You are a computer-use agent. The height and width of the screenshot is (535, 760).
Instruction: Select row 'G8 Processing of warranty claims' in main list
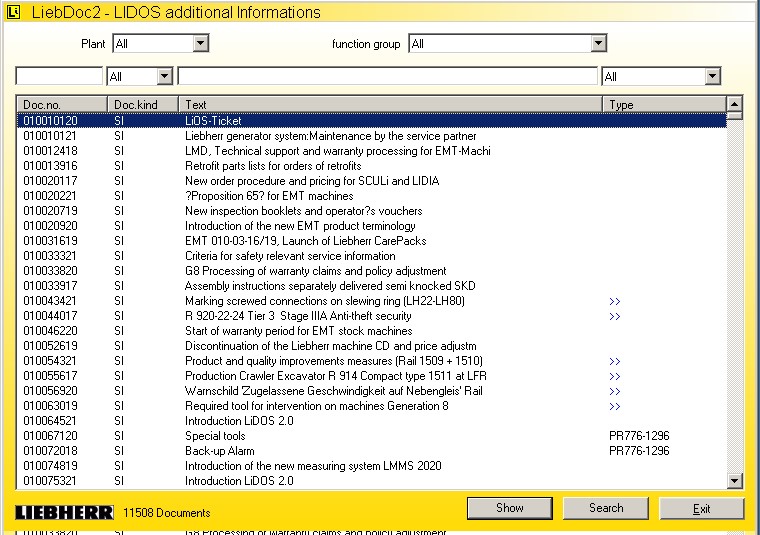pos(372,271)
